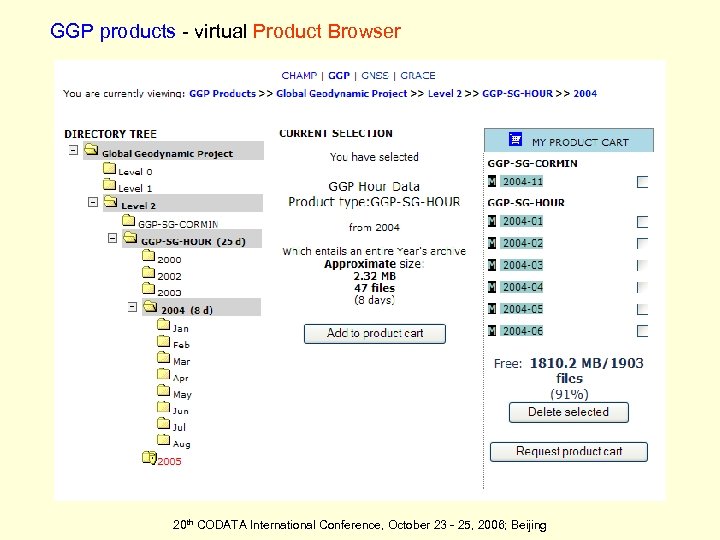Go to GGP-SG-HOUR breadcrumb link
Screen dimensions: 720x540
coord(518,94)
